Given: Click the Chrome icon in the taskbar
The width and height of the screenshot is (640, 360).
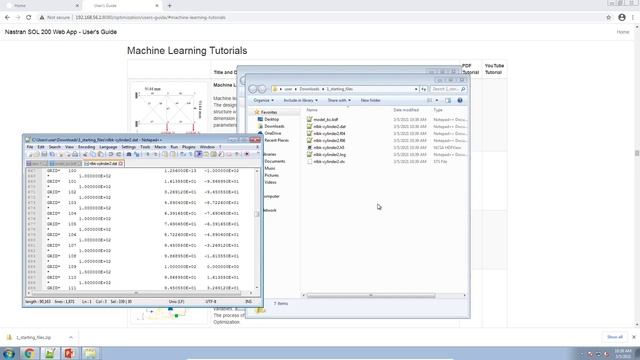Looking at the screenshot, I should (29, 353).
